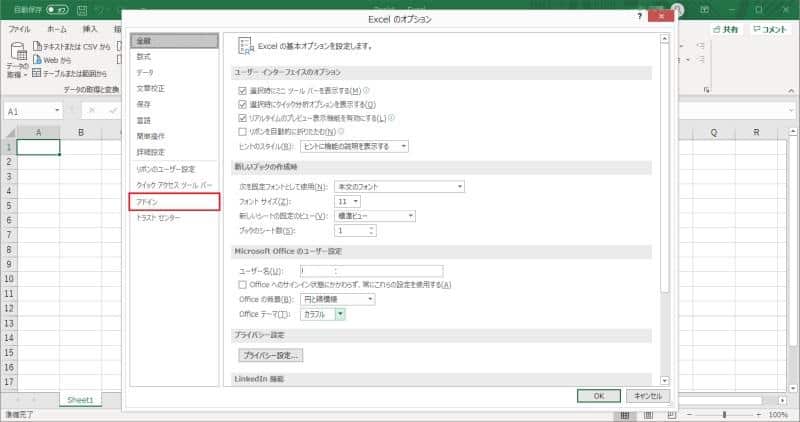800x422 pixels.
Task: Select row 17 header
Action: [x=9, y=381]
